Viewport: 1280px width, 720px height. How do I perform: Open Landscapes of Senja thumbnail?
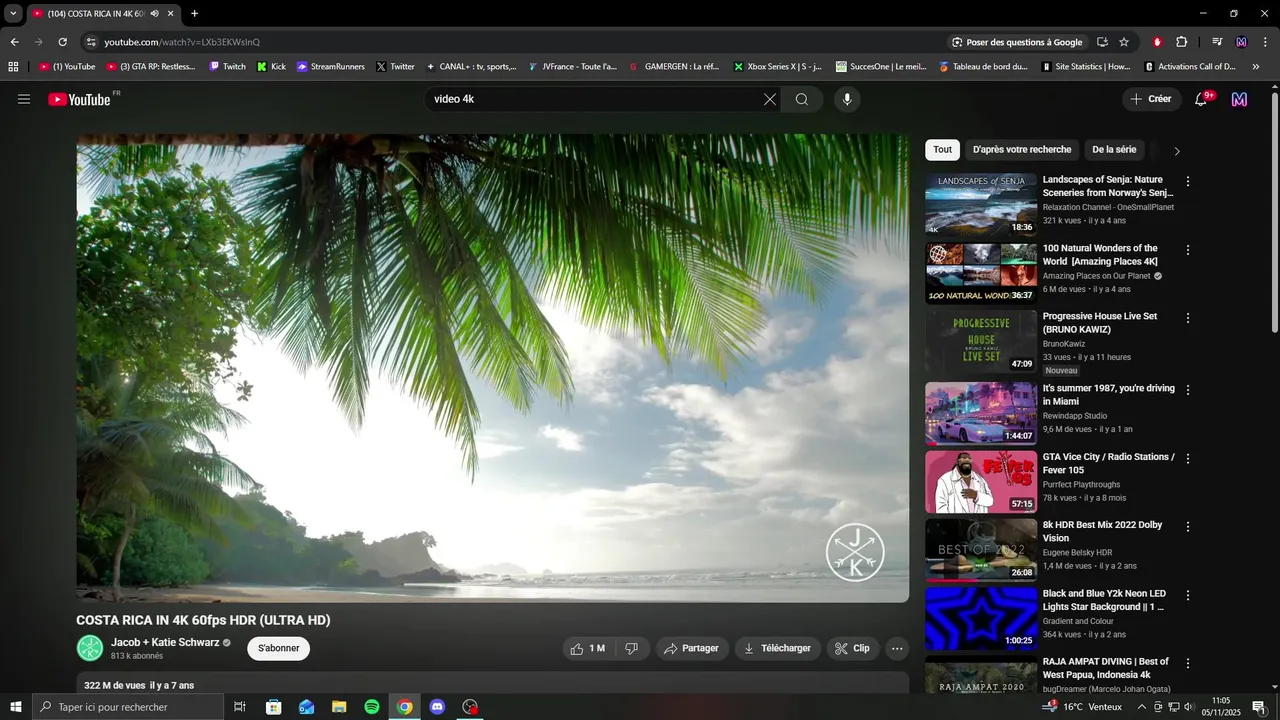[x=981, y=205]
